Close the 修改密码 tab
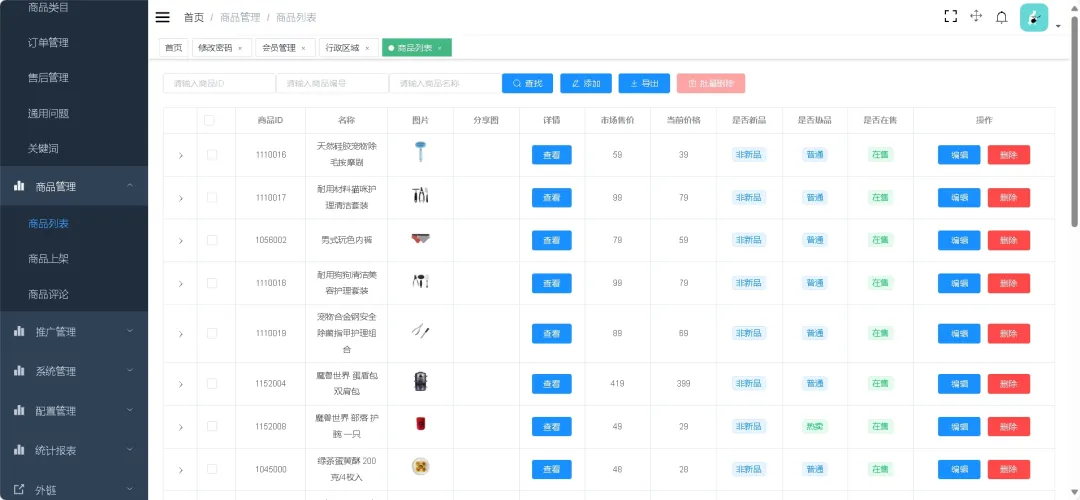This screenshot has width=1080, height=500. (240, 48)
